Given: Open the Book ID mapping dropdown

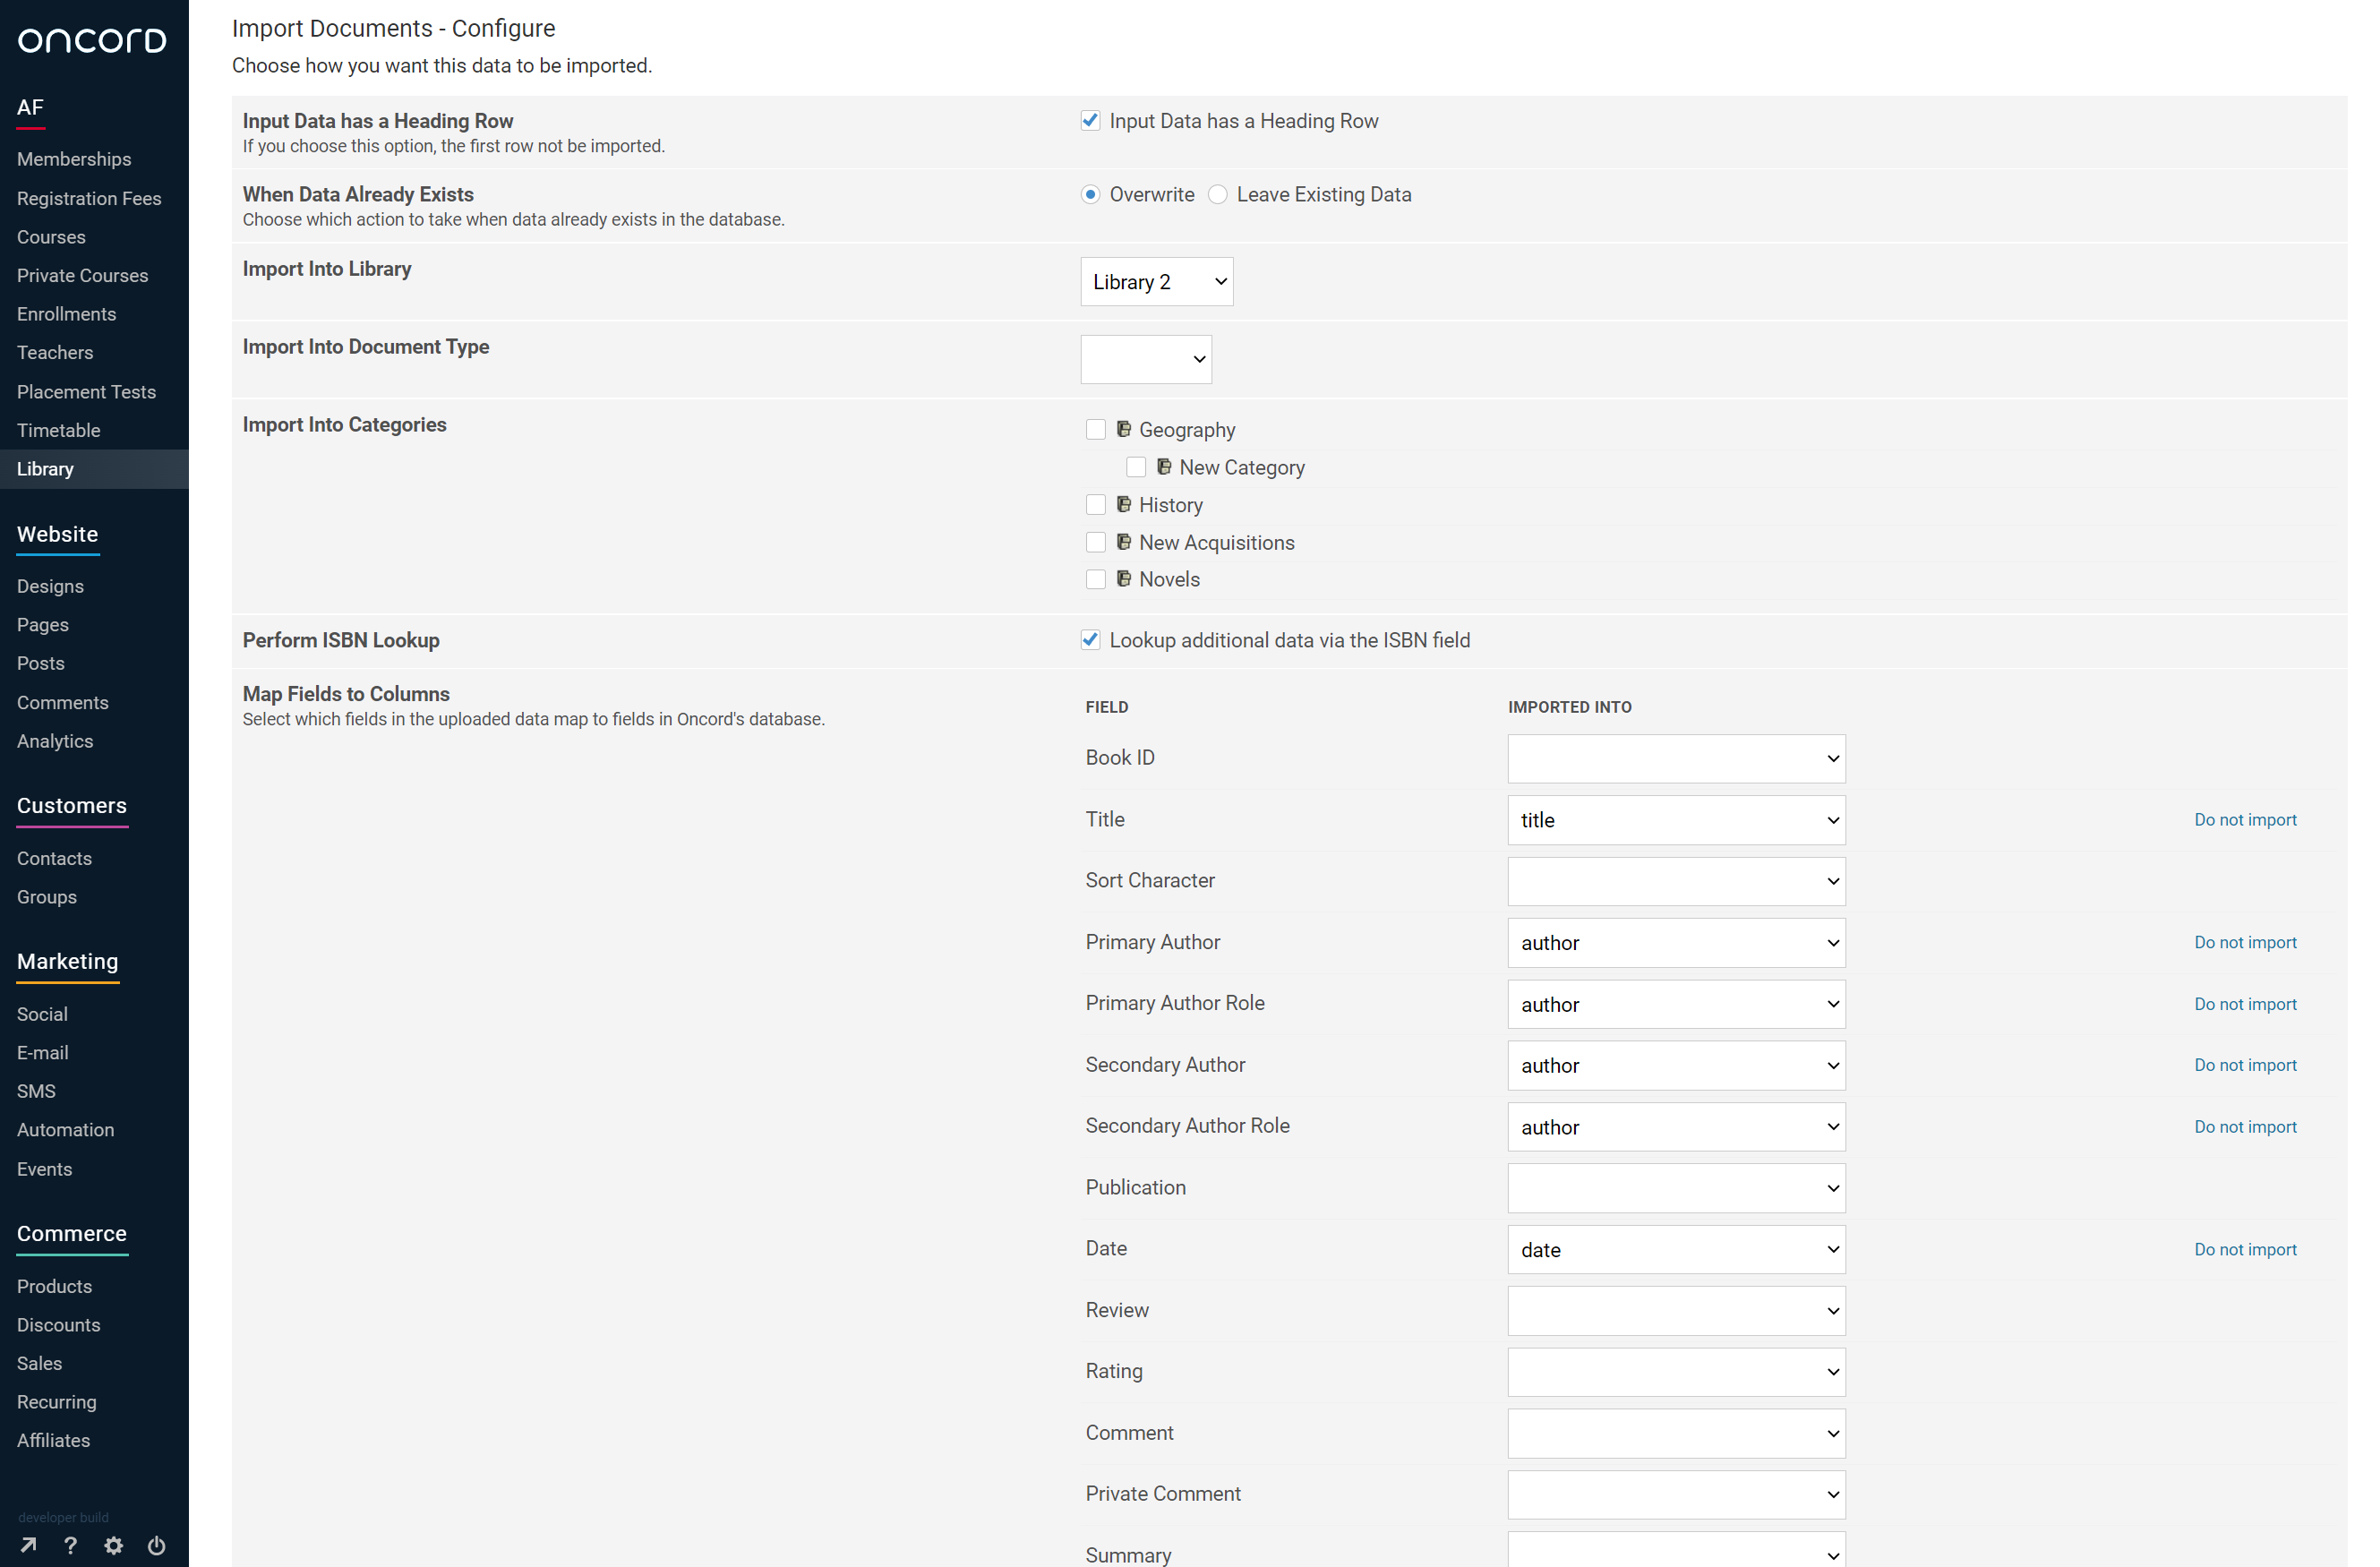Looking at the screenshot, I should [x=1675, y=759].
